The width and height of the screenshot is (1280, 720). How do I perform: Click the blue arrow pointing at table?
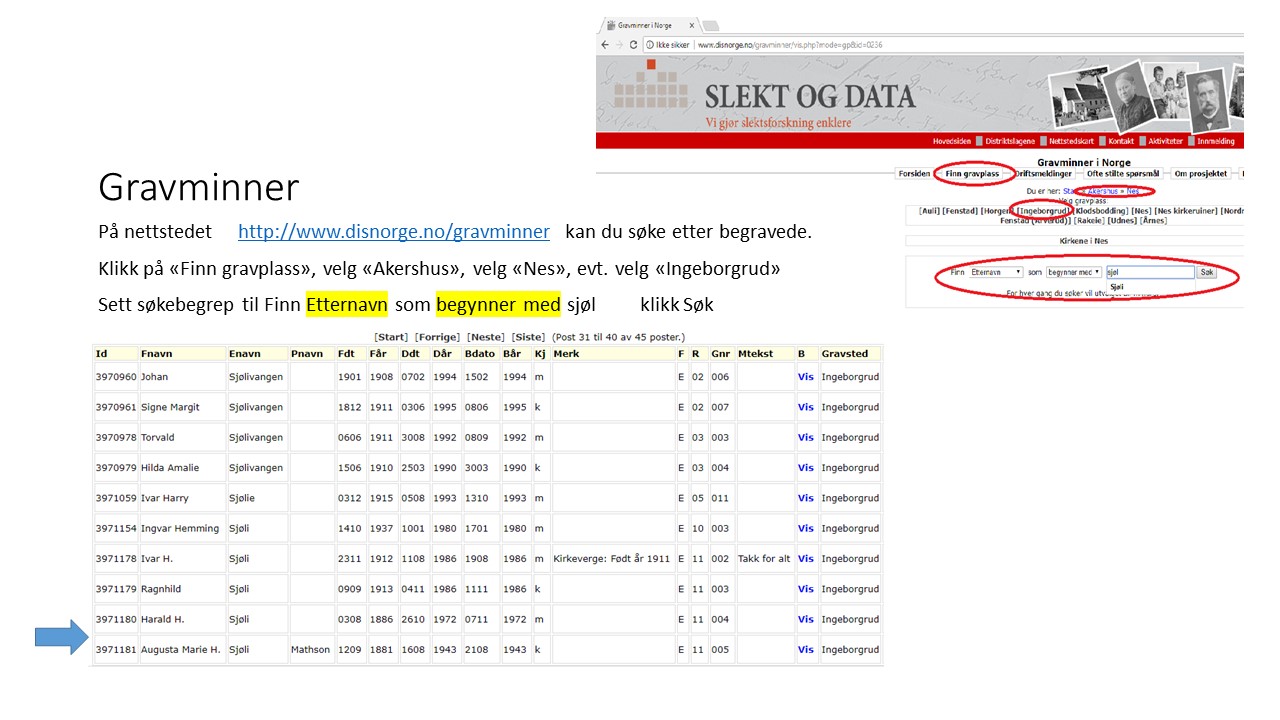(61, 637)
